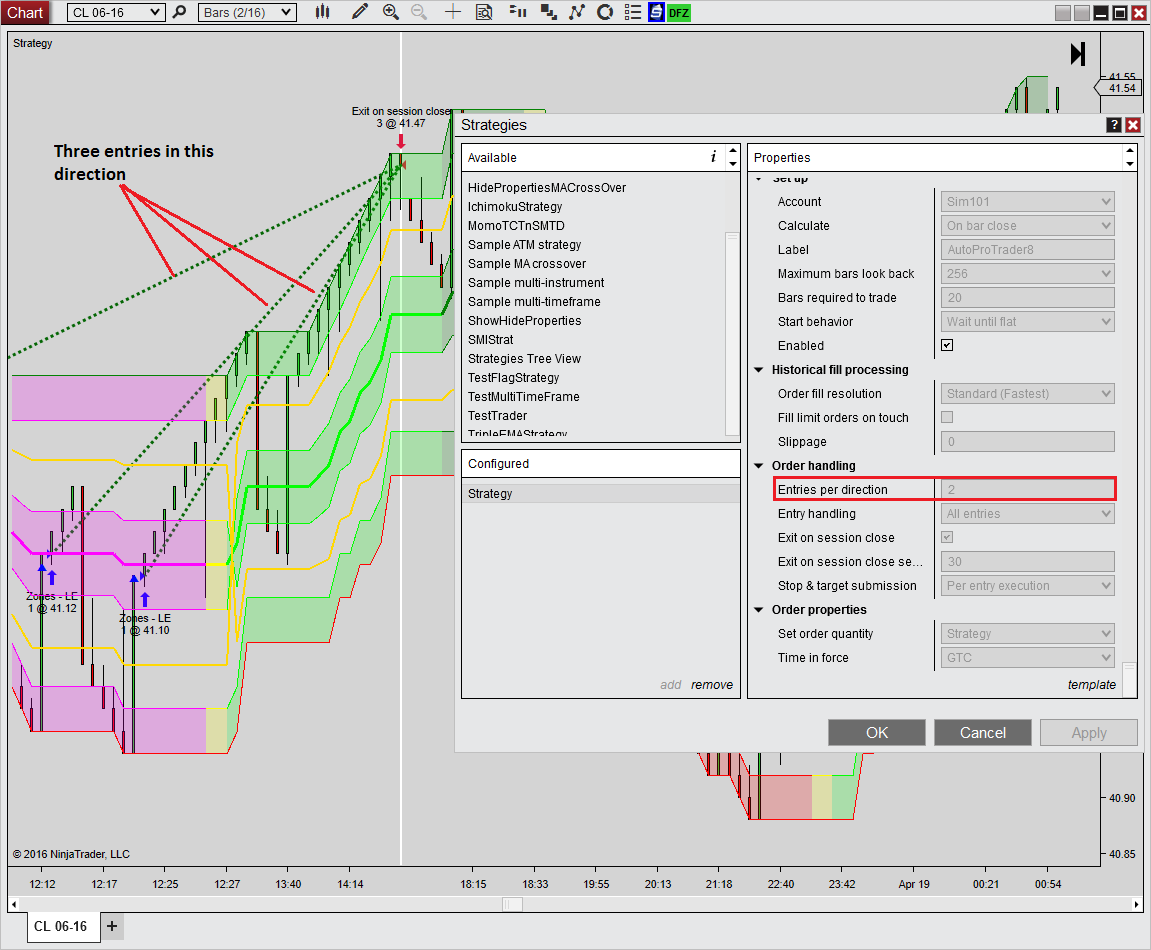Click the Label AutoProTrader8 field
The image size is (1151, 950).
point(1027,250)
